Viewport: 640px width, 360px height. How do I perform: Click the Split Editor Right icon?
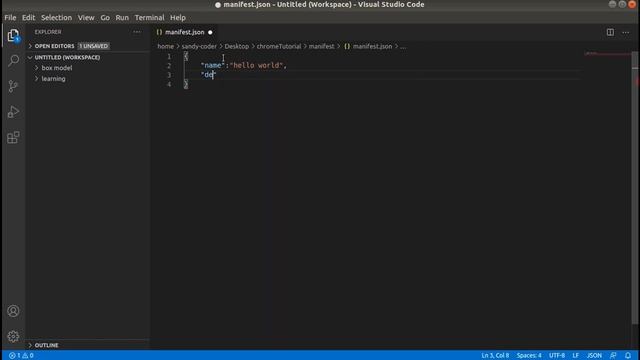(610, 32)
